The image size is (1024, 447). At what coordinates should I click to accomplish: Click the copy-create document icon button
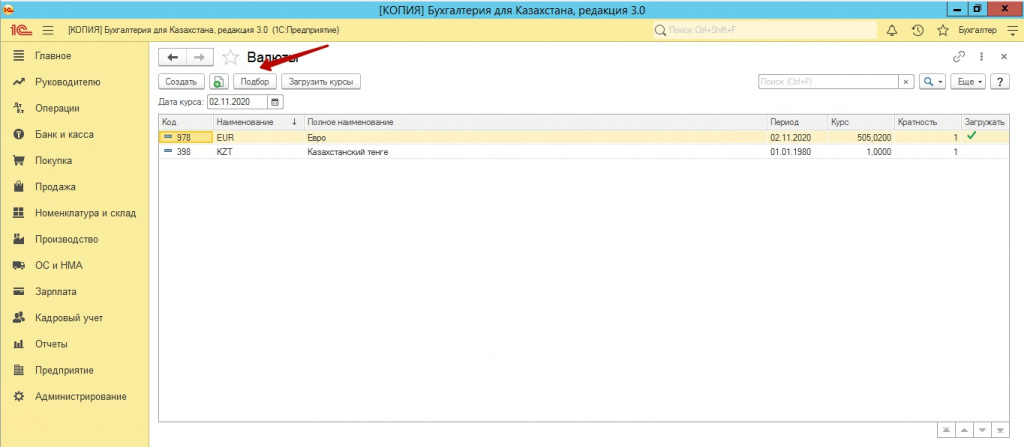pos(219,82)
